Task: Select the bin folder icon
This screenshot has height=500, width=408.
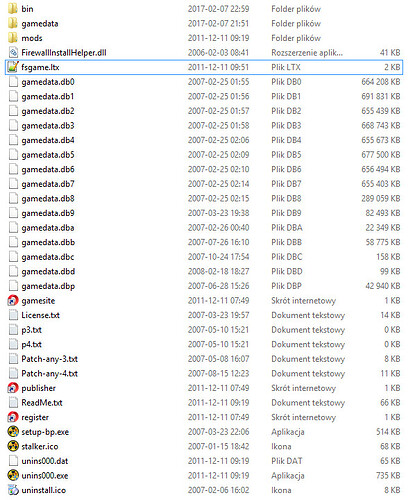Action: [13, 9]
